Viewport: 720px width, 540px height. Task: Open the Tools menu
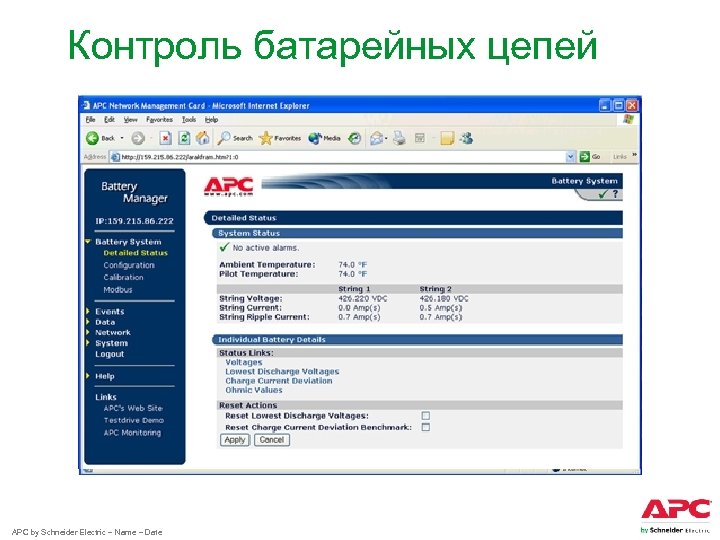coord(189,119)
